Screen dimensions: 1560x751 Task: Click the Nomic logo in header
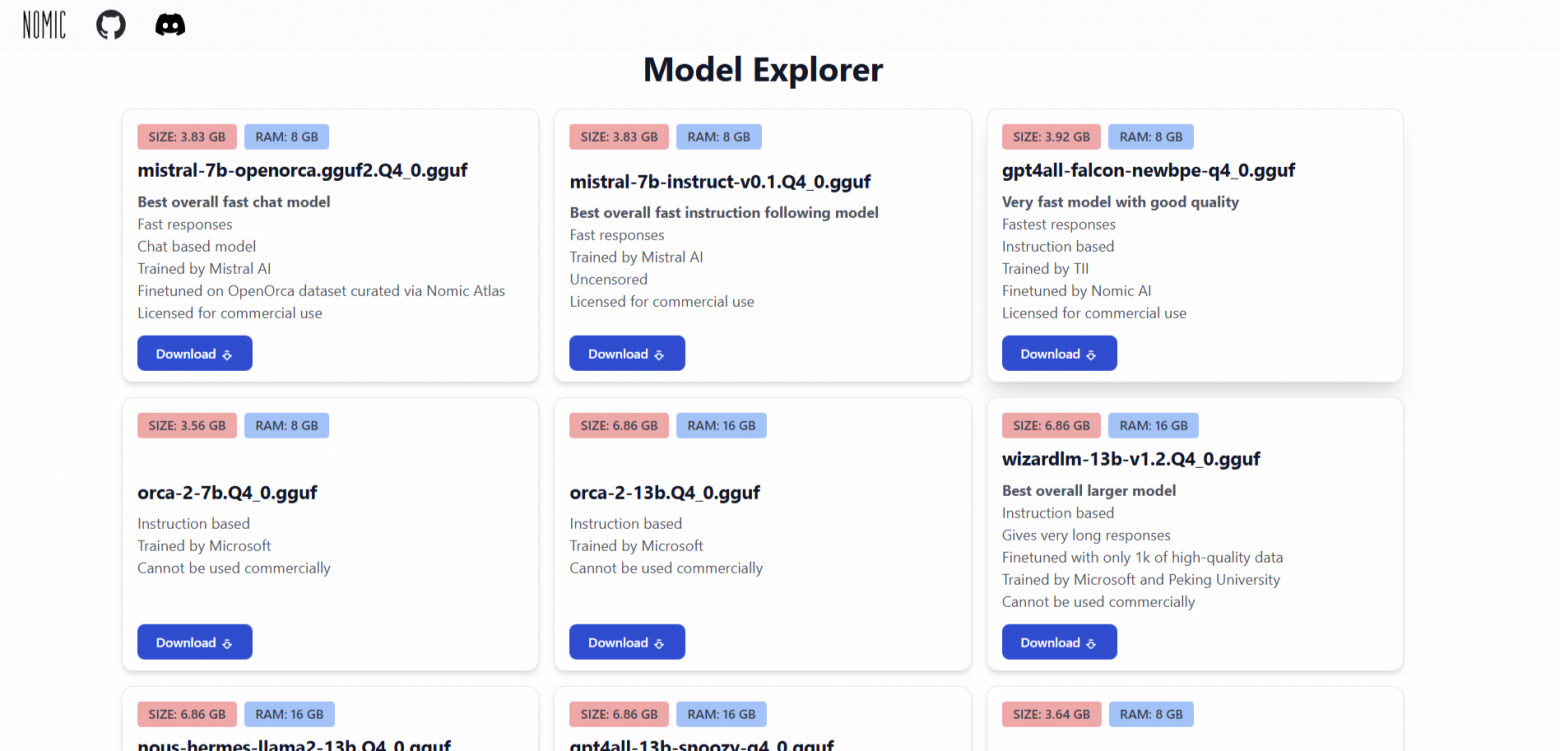pos(44,25)
